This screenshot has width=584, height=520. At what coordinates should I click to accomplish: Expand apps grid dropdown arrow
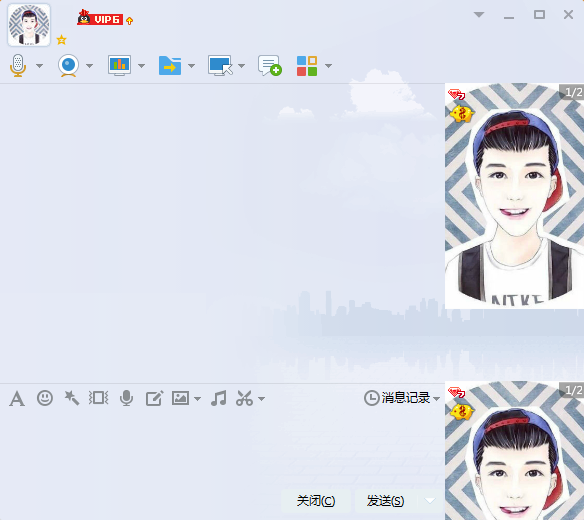328,66
